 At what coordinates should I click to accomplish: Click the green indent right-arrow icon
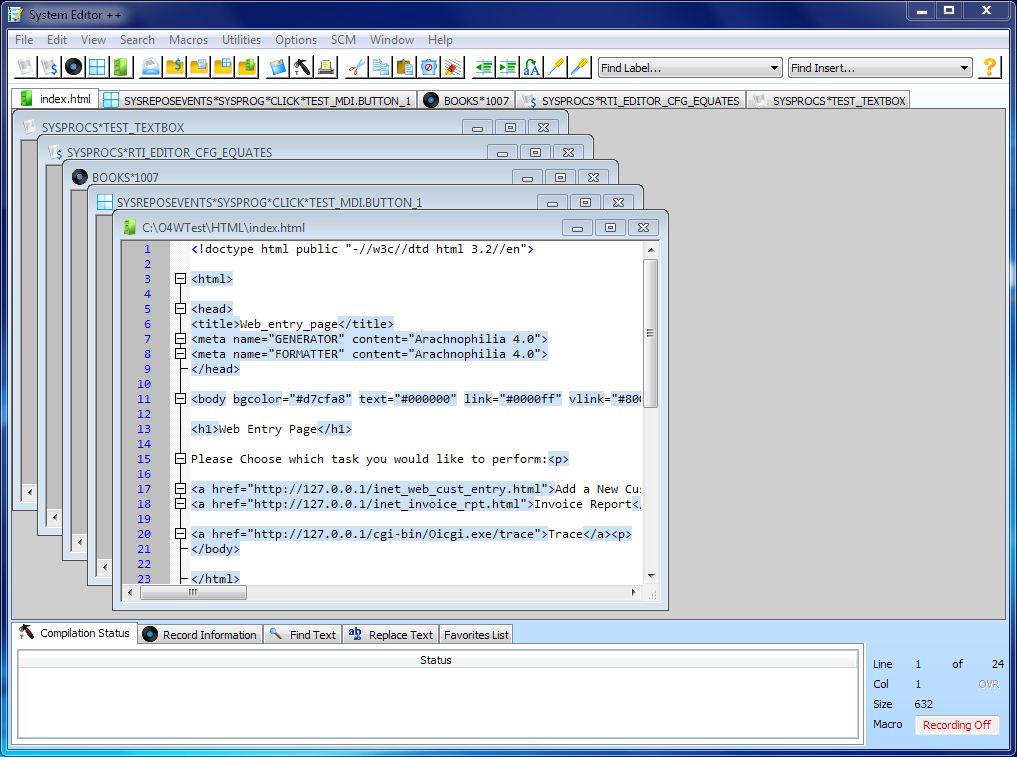[x=507, y=67]
